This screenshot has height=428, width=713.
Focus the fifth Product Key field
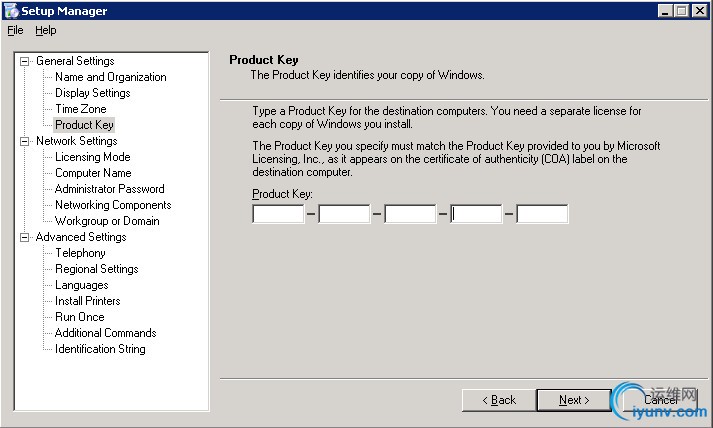tap(542, 213)
